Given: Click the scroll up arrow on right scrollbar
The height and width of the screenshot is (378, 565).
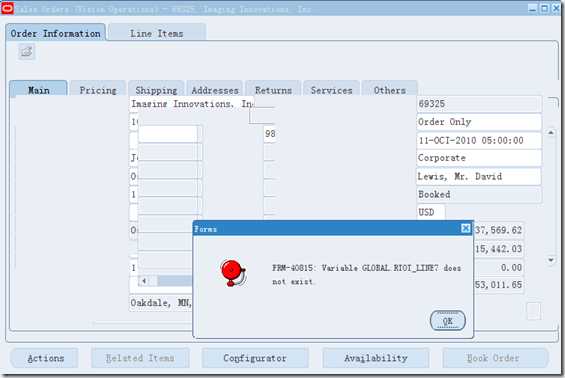Looking at the screenshot, I should [551, 132].
